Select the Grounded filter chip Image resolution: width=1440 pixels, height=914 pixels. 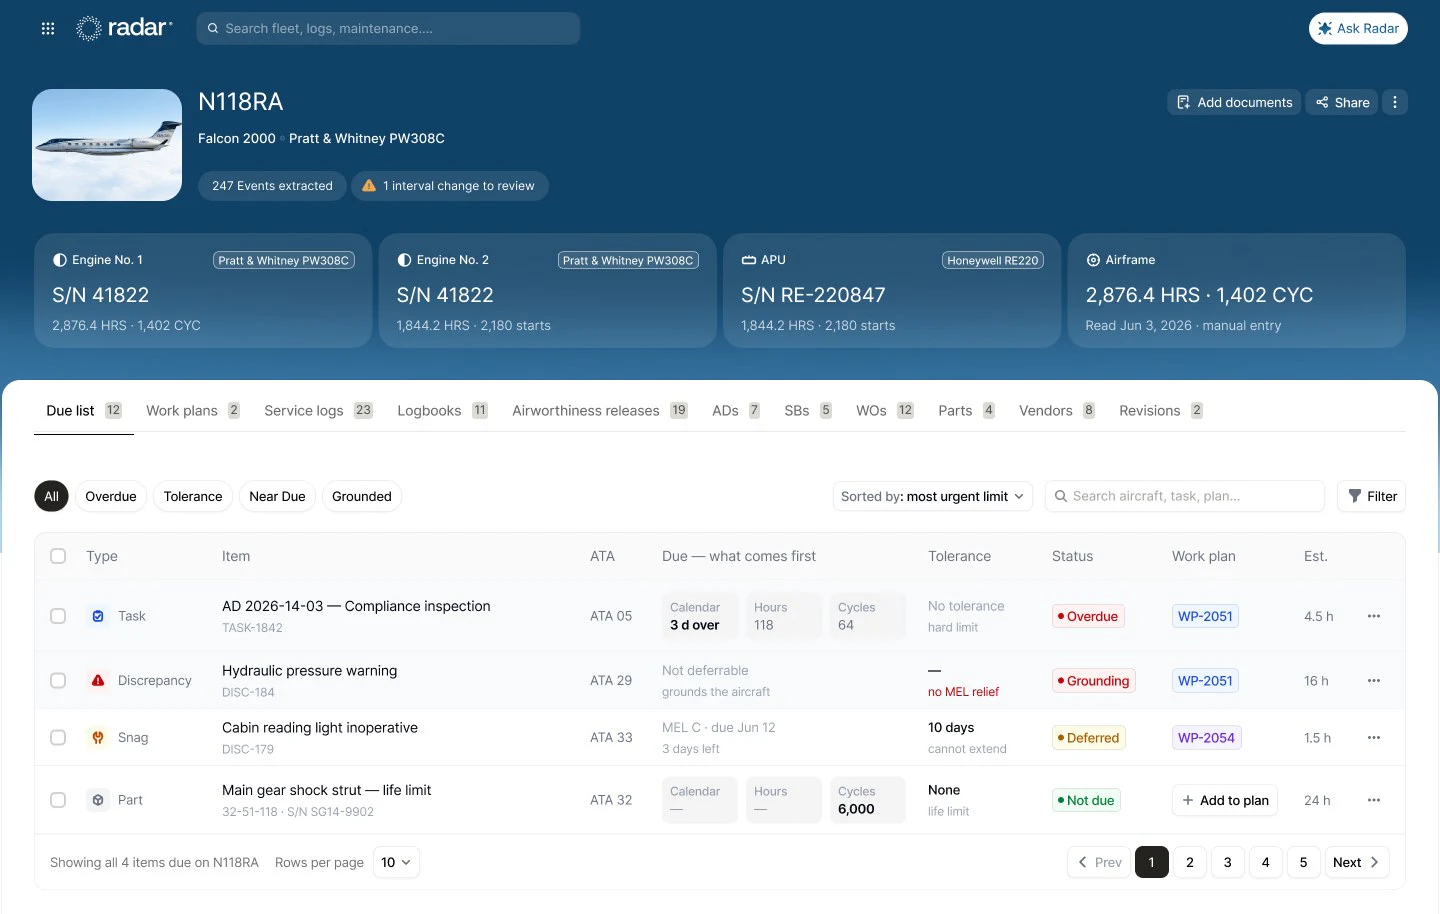[x=362, y=496]
